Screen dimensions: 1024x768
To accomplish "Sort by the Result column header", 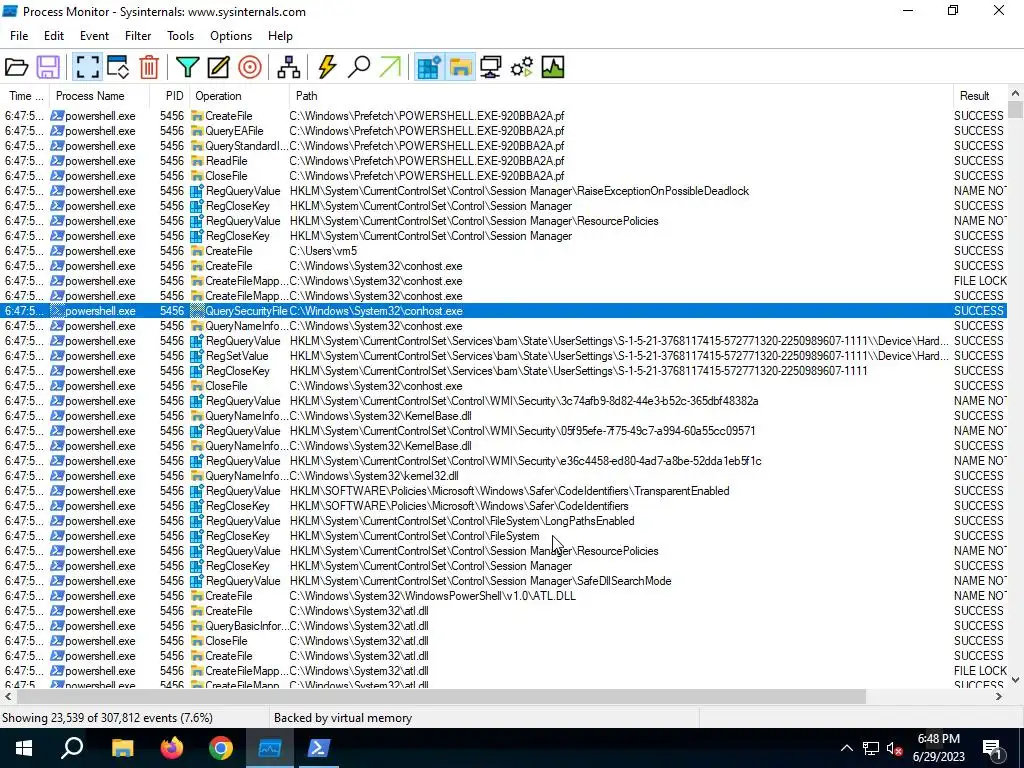I will 980,95.
